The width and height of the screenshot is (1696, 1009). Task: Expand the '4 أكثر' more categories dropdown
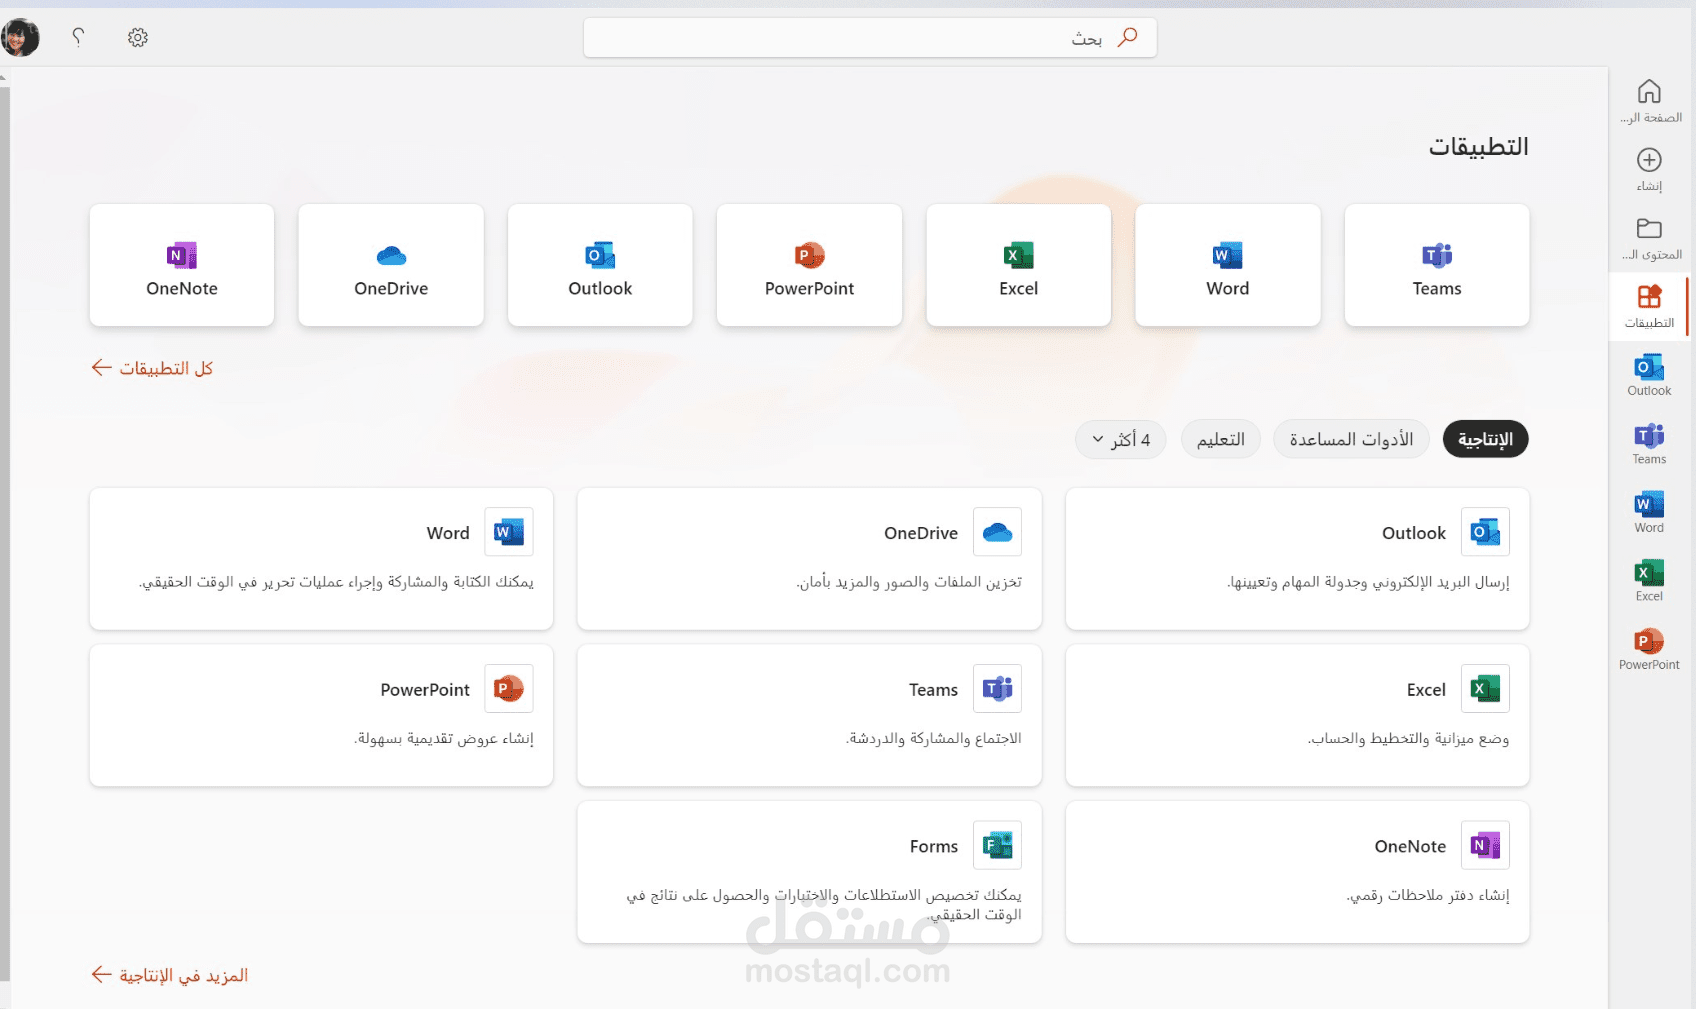(x=1121, y=440)
